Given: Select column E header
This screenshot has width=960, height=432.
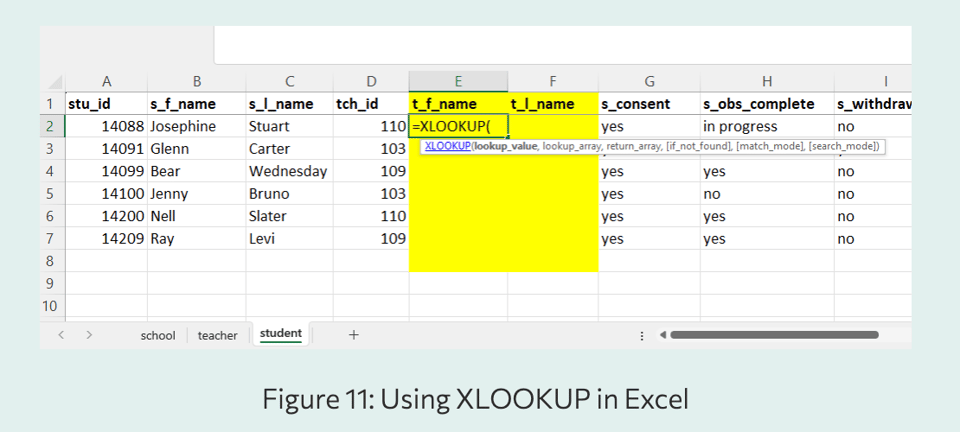Looking at the screenshot, I should [458, 81].
